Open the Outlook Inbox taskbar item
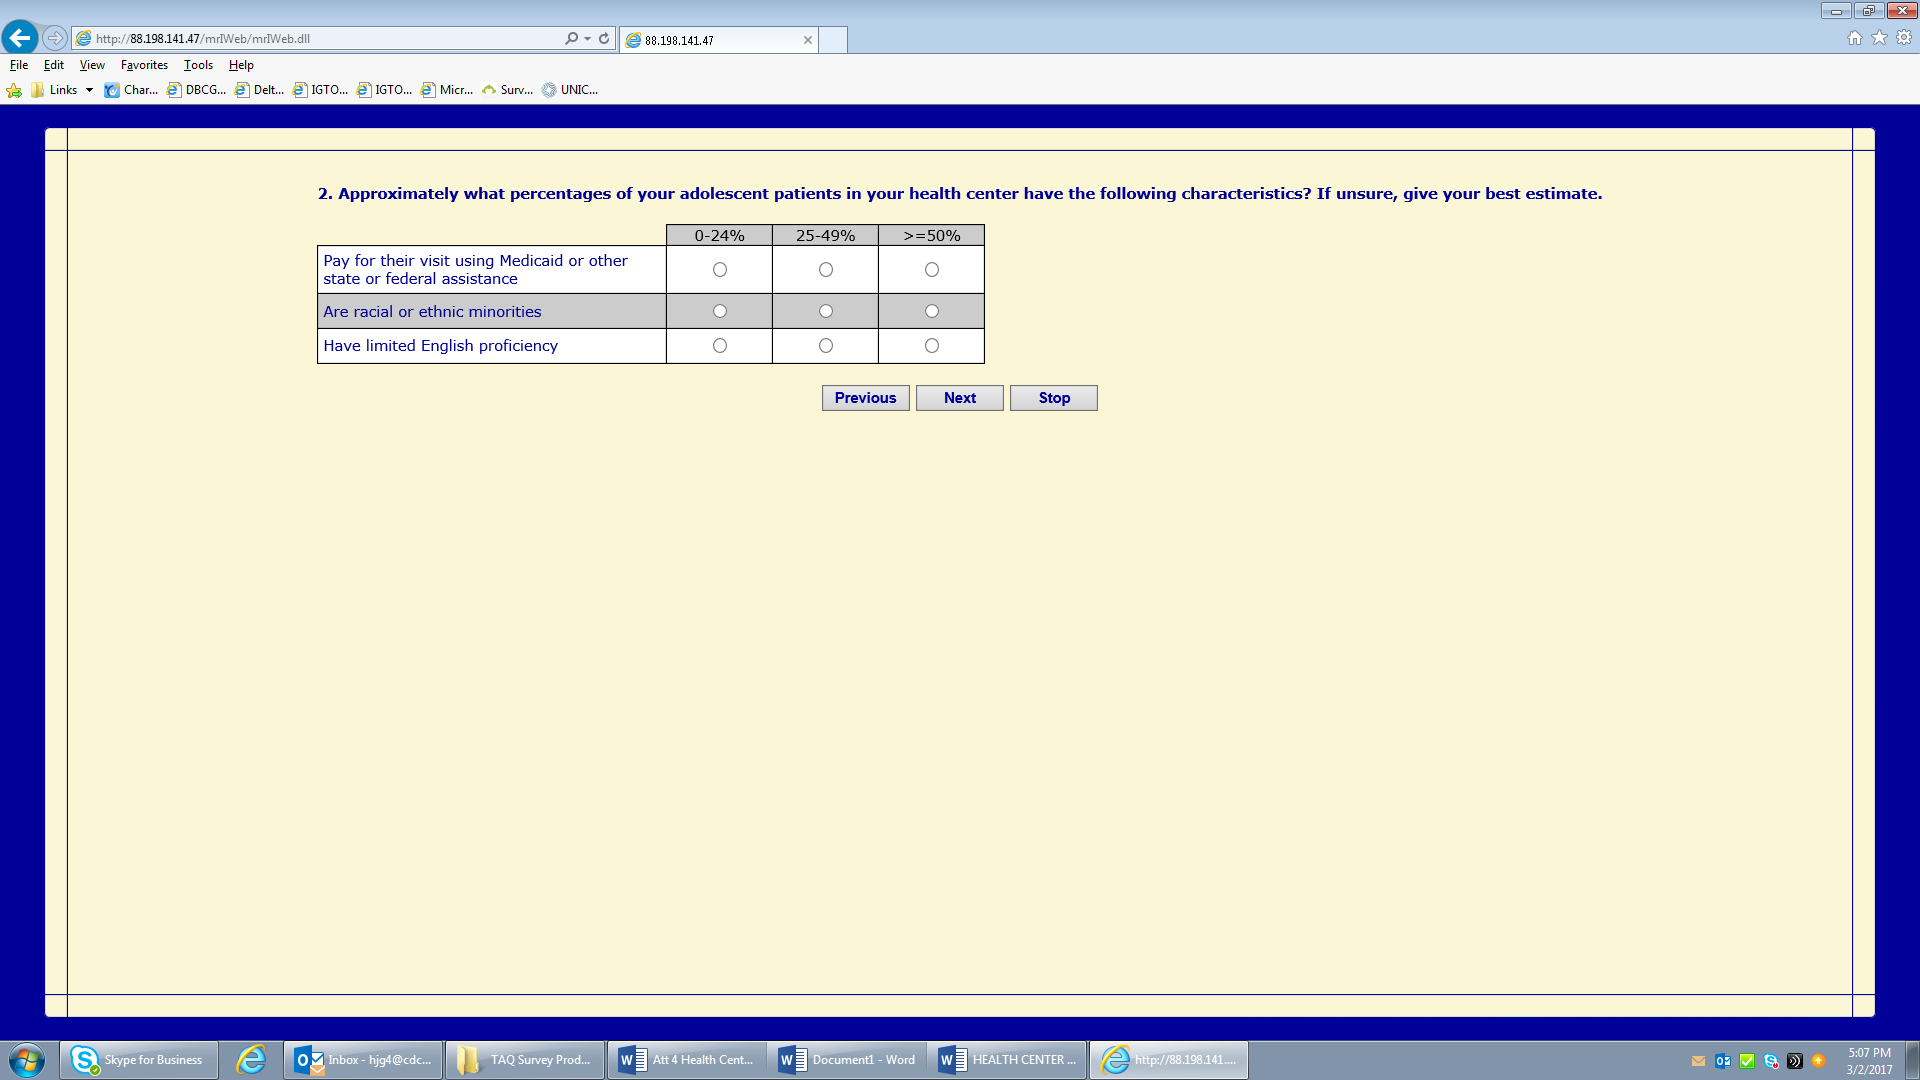 coord(365,1060)
